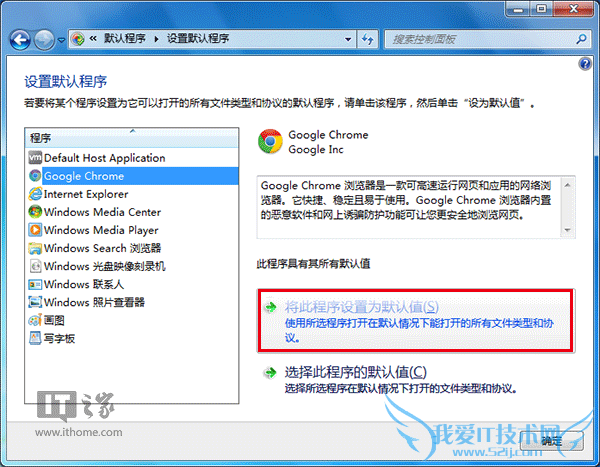Click the 默认程序 breadcrumb
Viewport: 600px width, 467px height.
pyautogui.click(x=125, y=39)
